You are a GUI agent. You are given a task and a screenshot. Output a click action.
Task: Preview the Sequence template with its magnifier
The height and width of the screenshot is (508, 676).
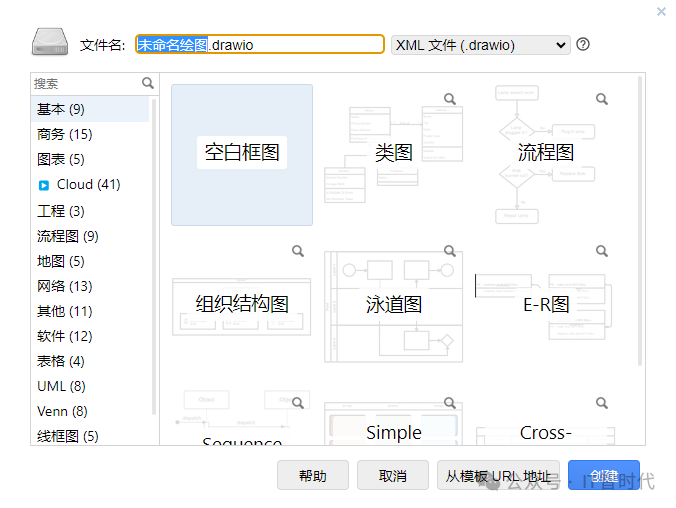tap(298, 403)
